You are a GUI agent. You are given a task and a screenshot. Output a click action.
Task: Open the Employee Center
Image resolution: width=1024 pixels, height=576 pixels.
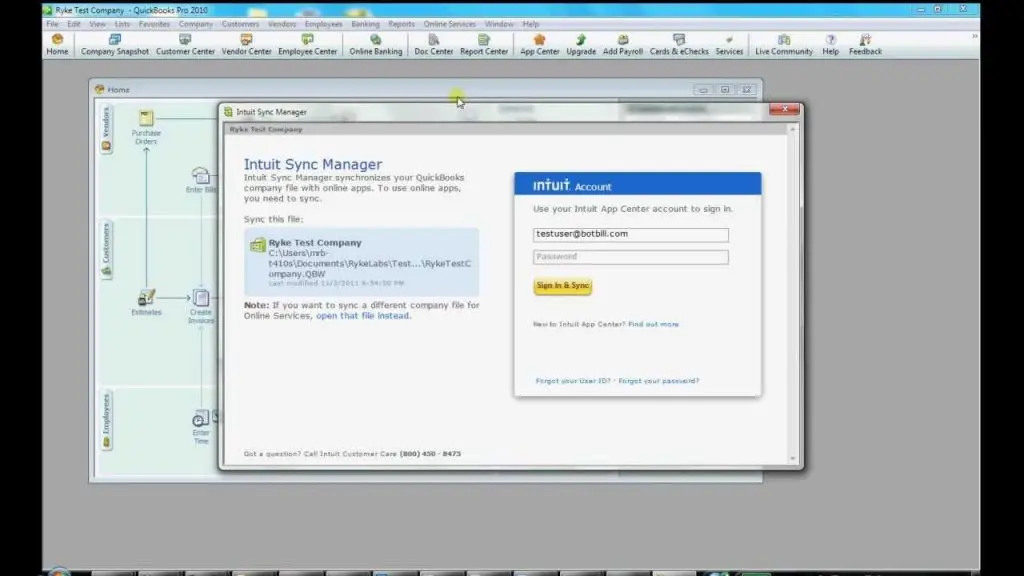point(308,44)
